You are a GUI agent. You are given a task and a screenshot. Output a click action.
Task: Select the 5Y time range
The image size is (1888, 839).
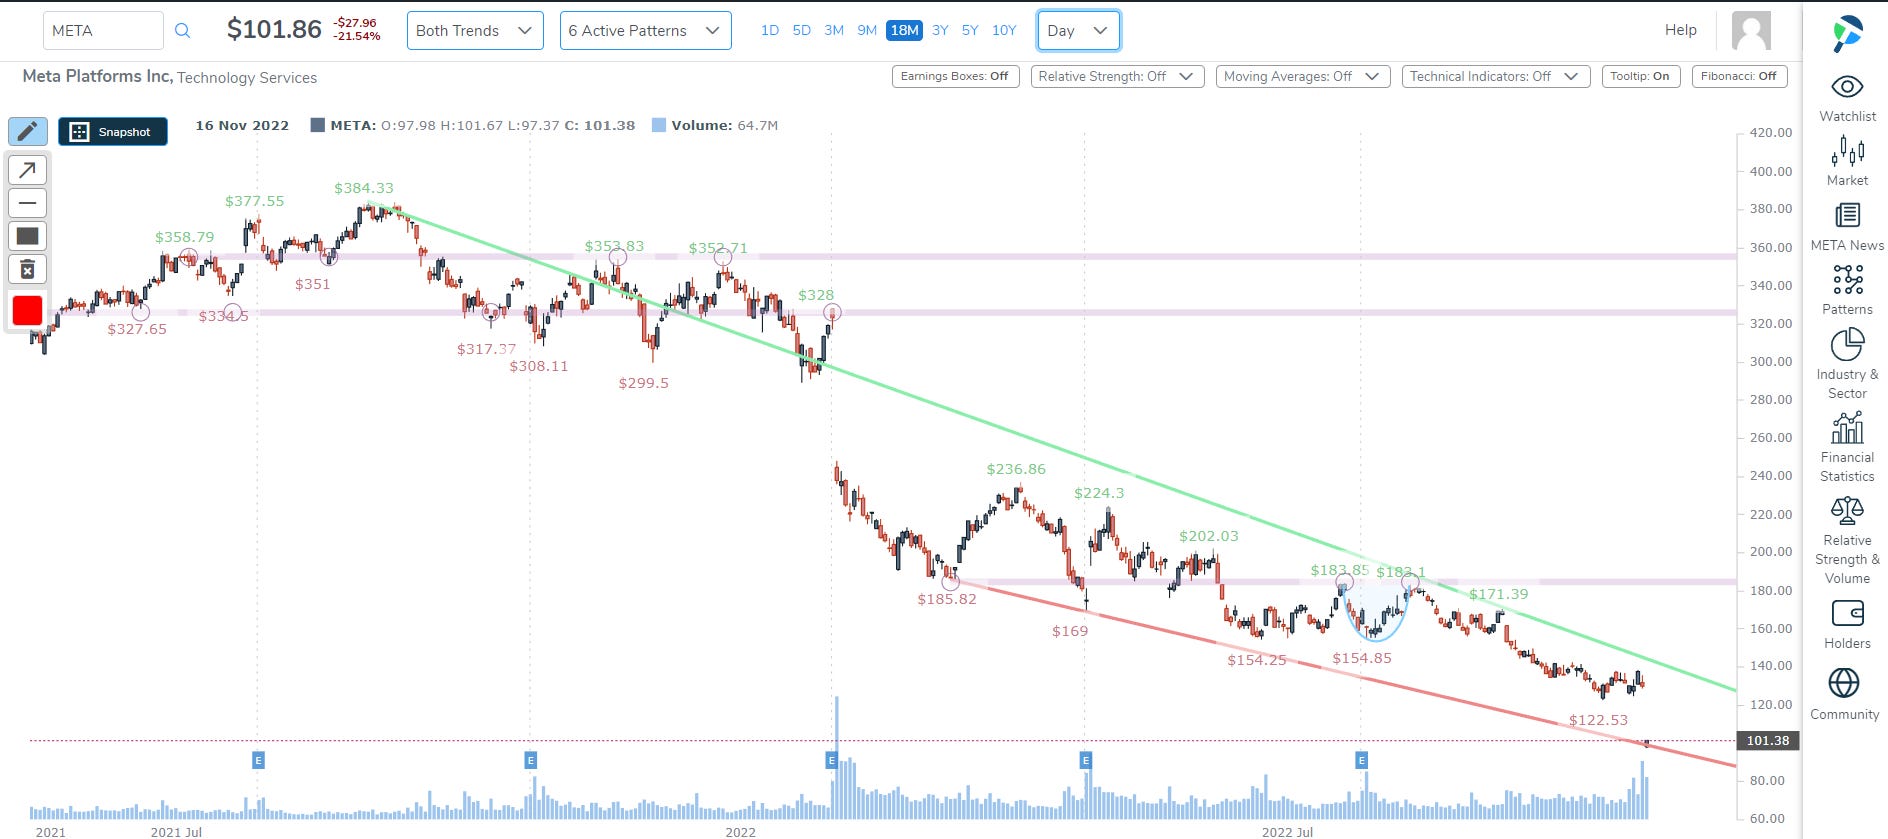click(970, 31)
